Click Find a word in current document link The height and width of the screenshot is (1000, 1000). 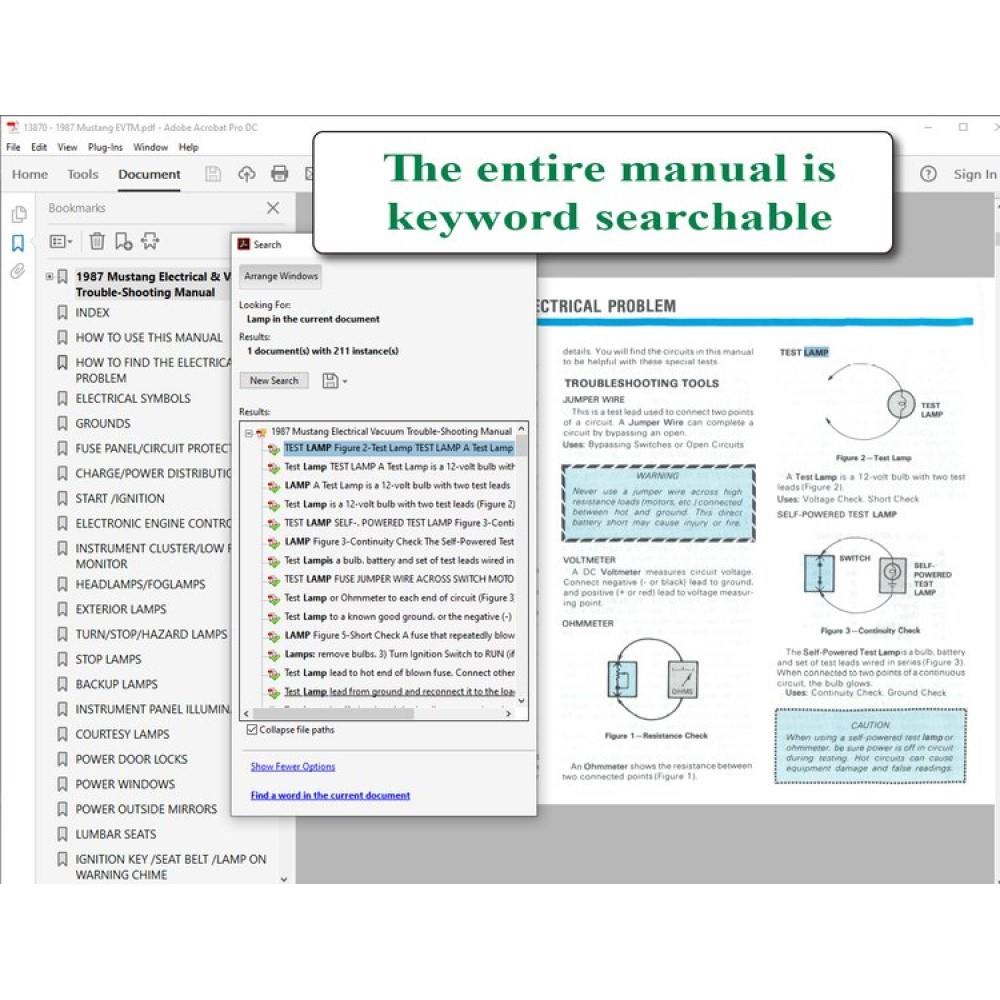[x=330, y=795]
